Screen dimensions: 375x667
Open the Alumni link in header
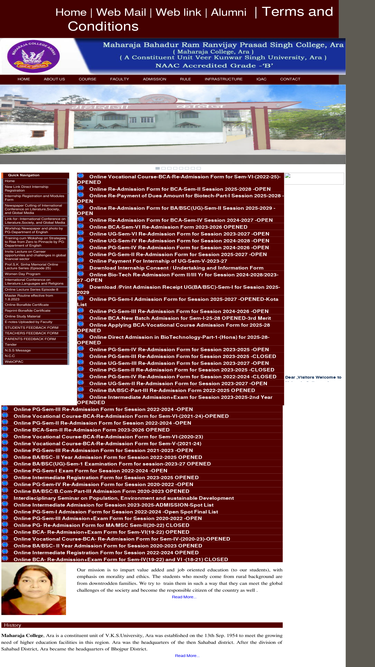(x=228, y=12)
